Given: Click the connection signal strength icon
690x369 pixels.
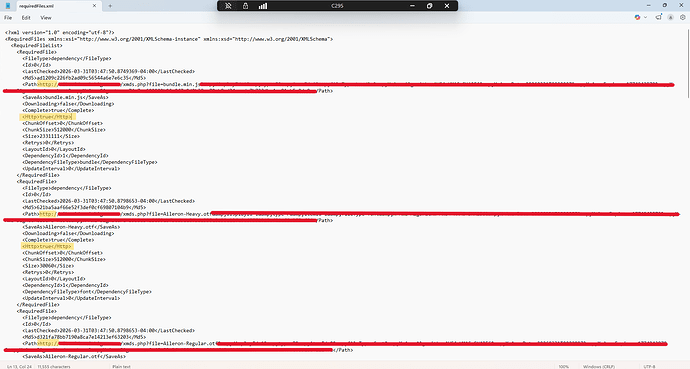Looking at the screenshot, I should (x=263, y=6).
